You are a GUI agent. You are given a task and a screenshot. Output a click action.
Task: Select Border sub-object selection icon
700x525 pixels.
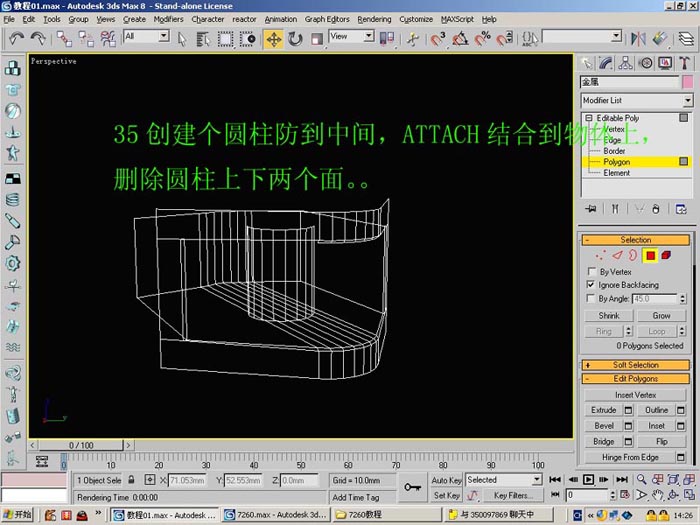click(x=633, y=256)
